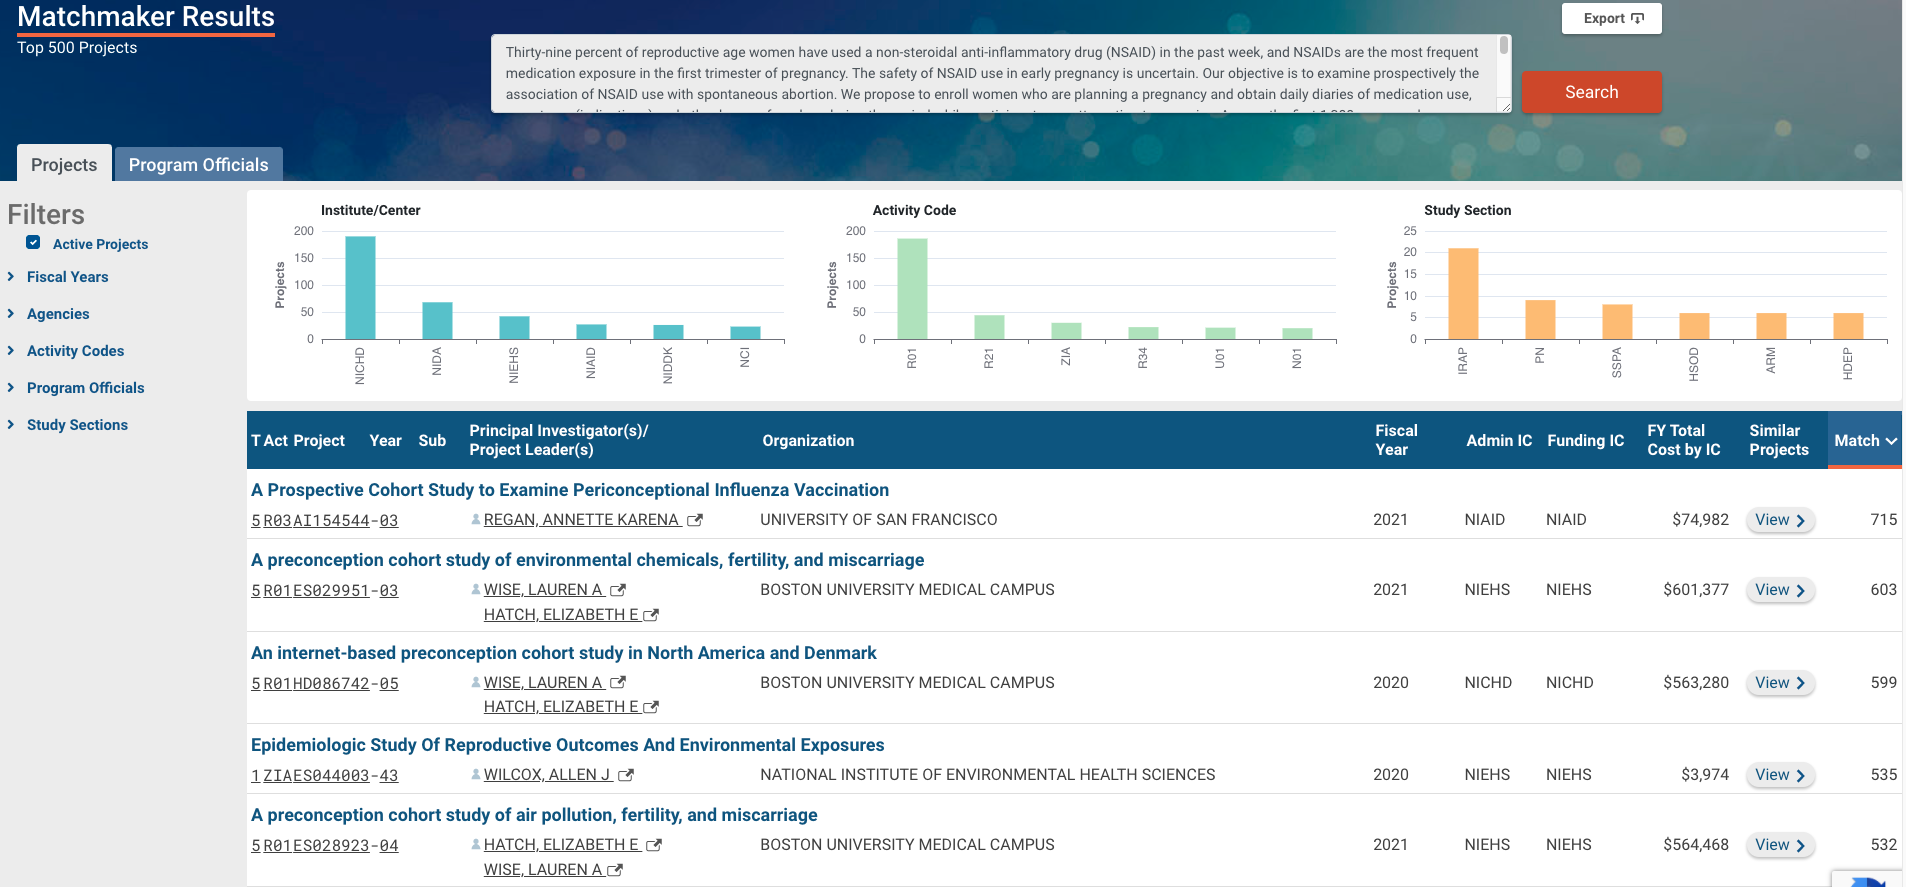Expand the Study Sections filter

pos(77,425)
